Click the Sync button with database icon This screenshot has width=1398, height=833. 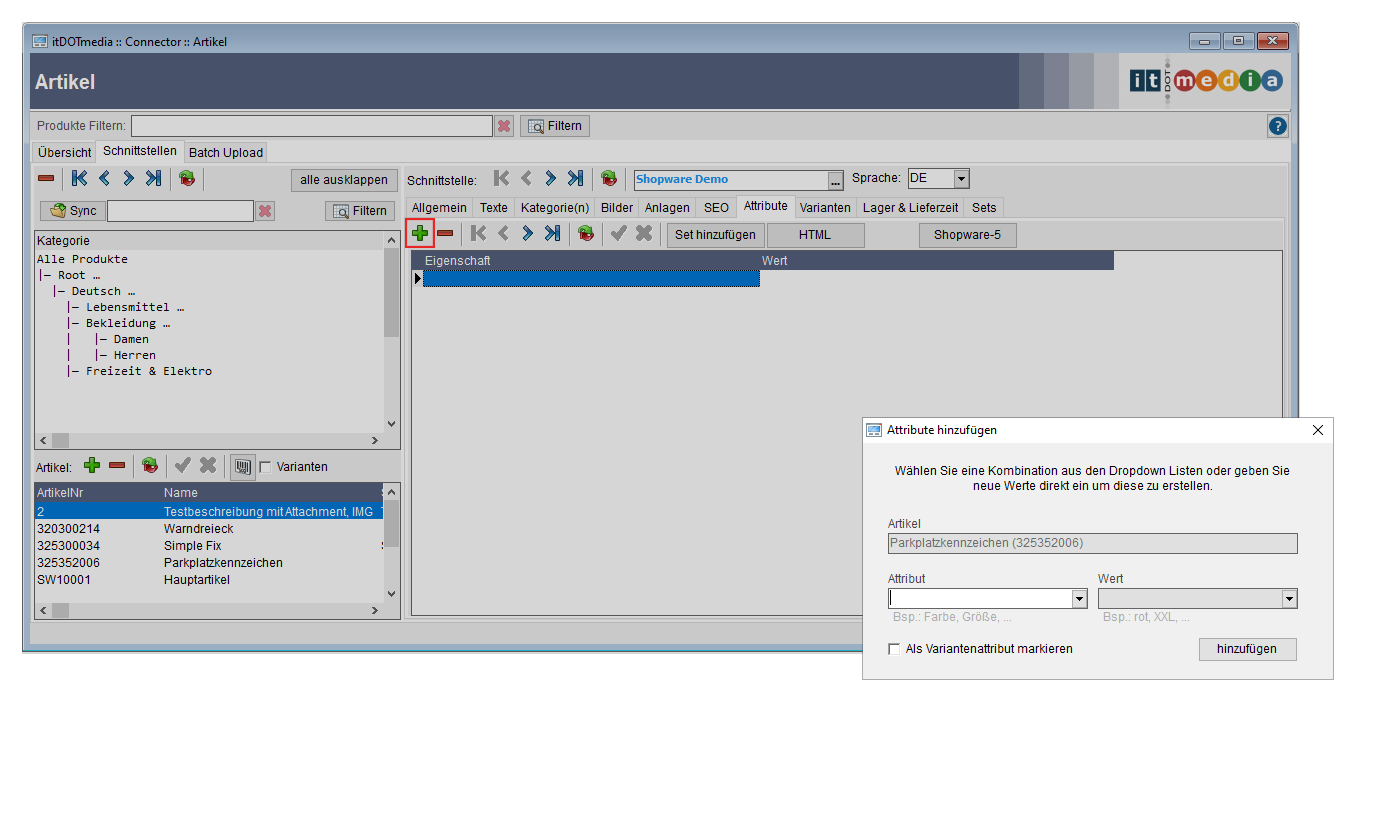(x=72, y=211)
